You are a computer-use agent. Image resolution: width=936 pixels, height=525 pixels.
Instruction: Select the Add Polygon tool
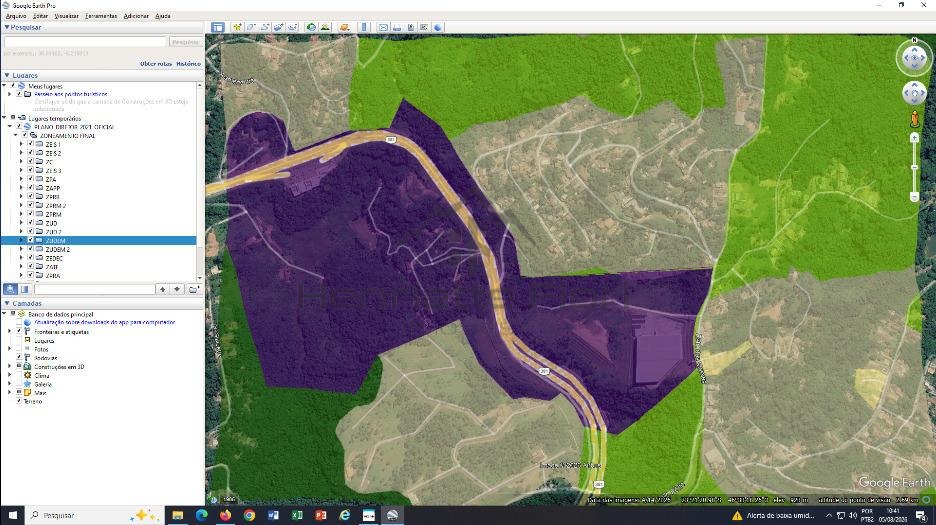pos(251,27)
